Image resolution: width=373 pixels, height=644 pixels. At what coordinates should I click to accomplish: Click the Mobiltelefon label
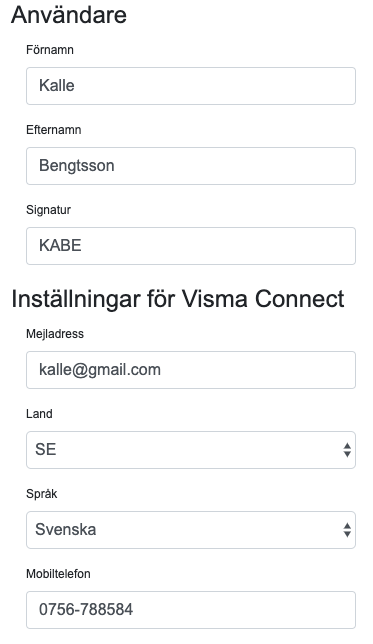tap(58, 574)
